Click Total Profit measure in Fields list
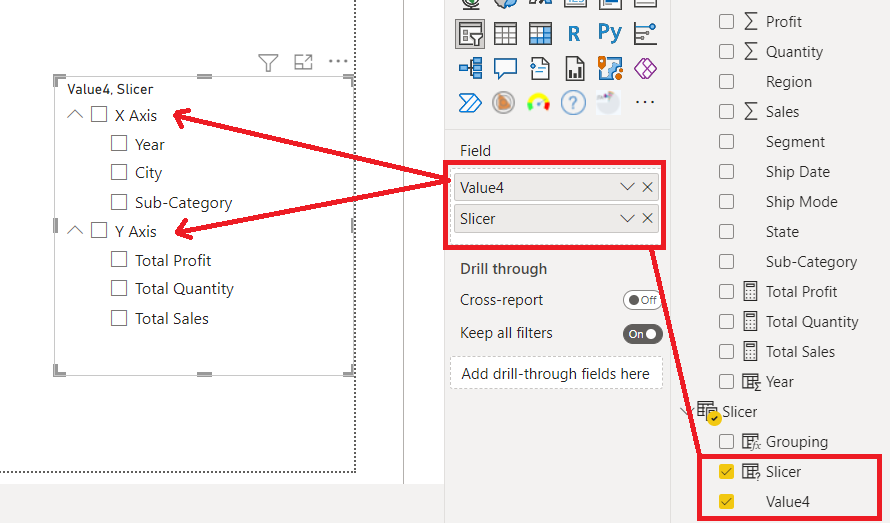The height and width of the screenshot is (523, 890). 801,292
